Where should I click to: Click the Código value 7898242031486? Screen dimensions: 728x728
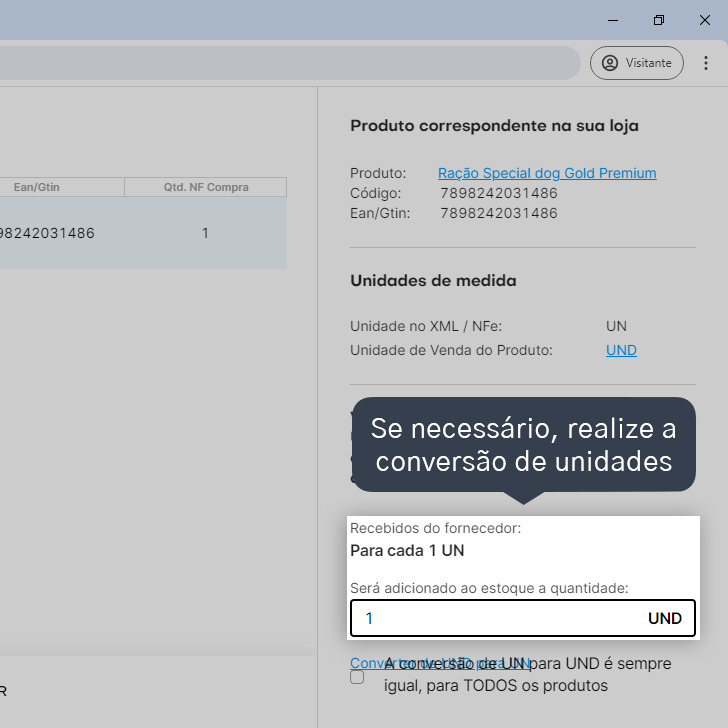pyautogui.click(x=499, y=193)
